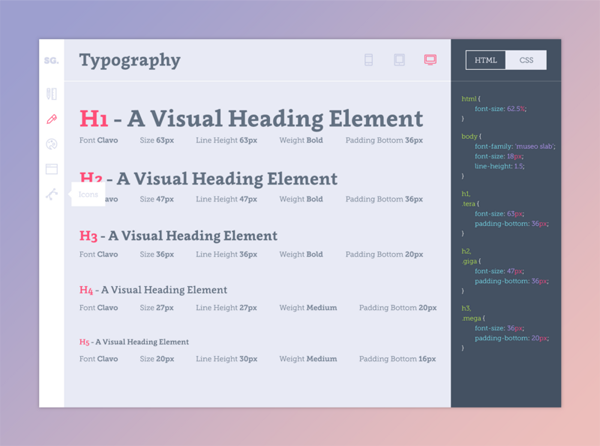The height and width of the screenshot is (446, 600).
Task: Open the browser window layout sidebar icon
Action: 52,169
